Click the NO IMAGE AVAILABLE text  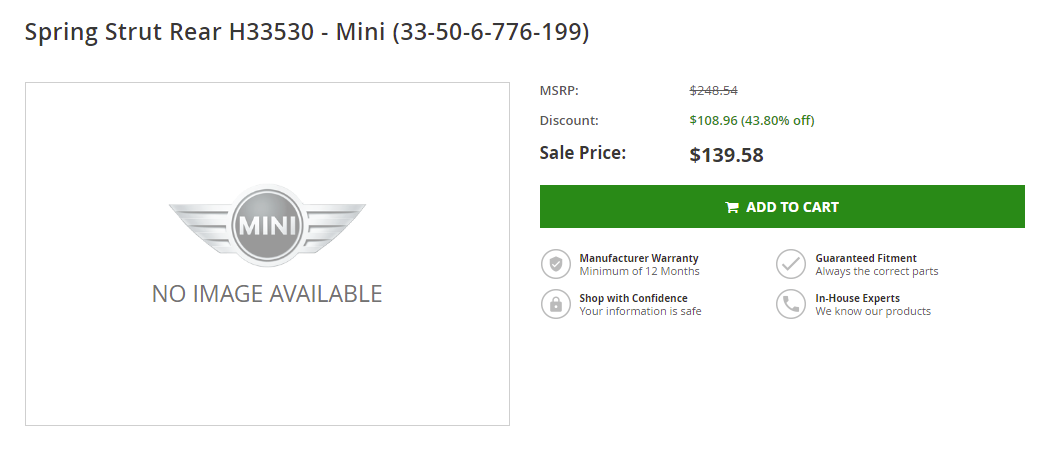point(267,294)
